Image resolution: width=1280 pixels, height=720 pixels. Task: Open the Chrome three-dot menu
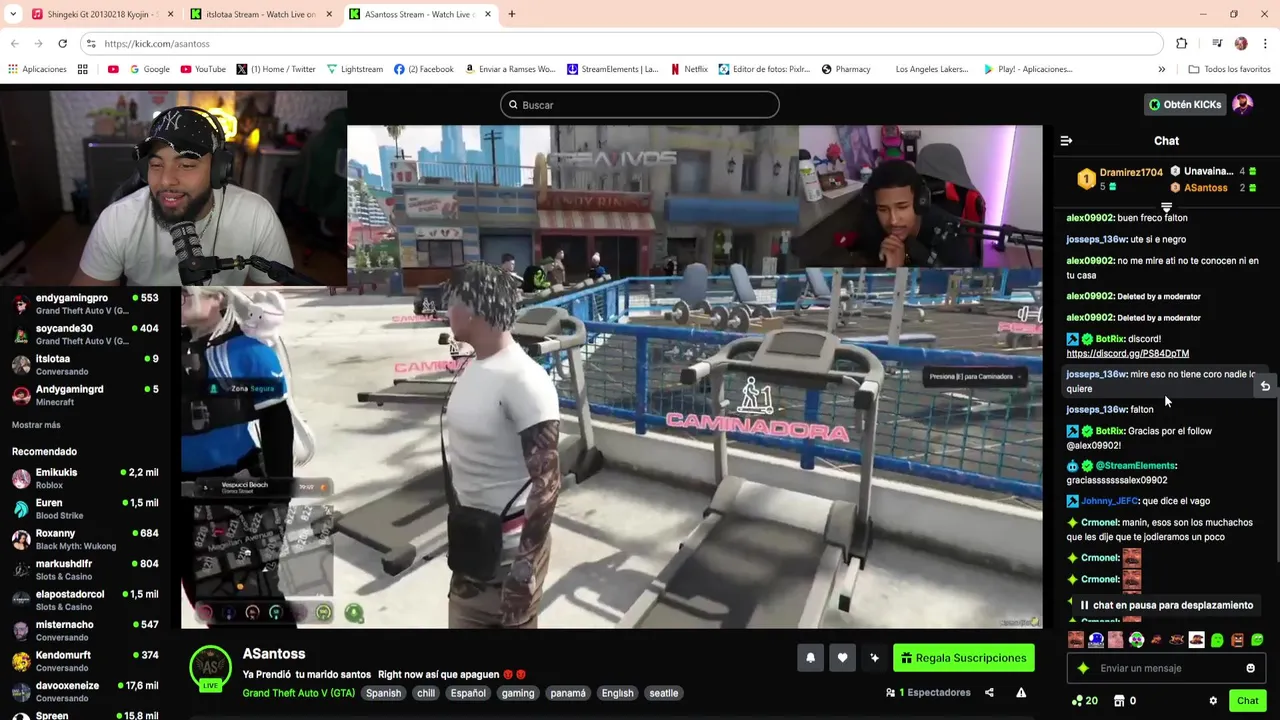pyautogui.click(x=1266, y=44)
